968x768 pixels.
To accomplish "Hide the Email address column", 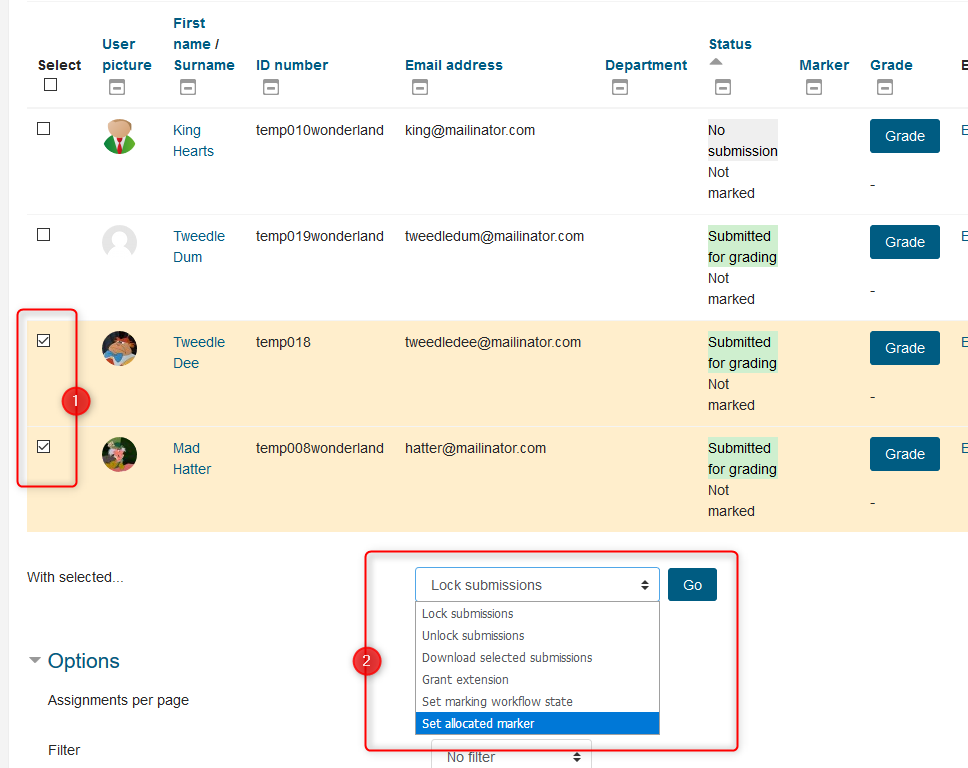I will click(x=420, y=88).
